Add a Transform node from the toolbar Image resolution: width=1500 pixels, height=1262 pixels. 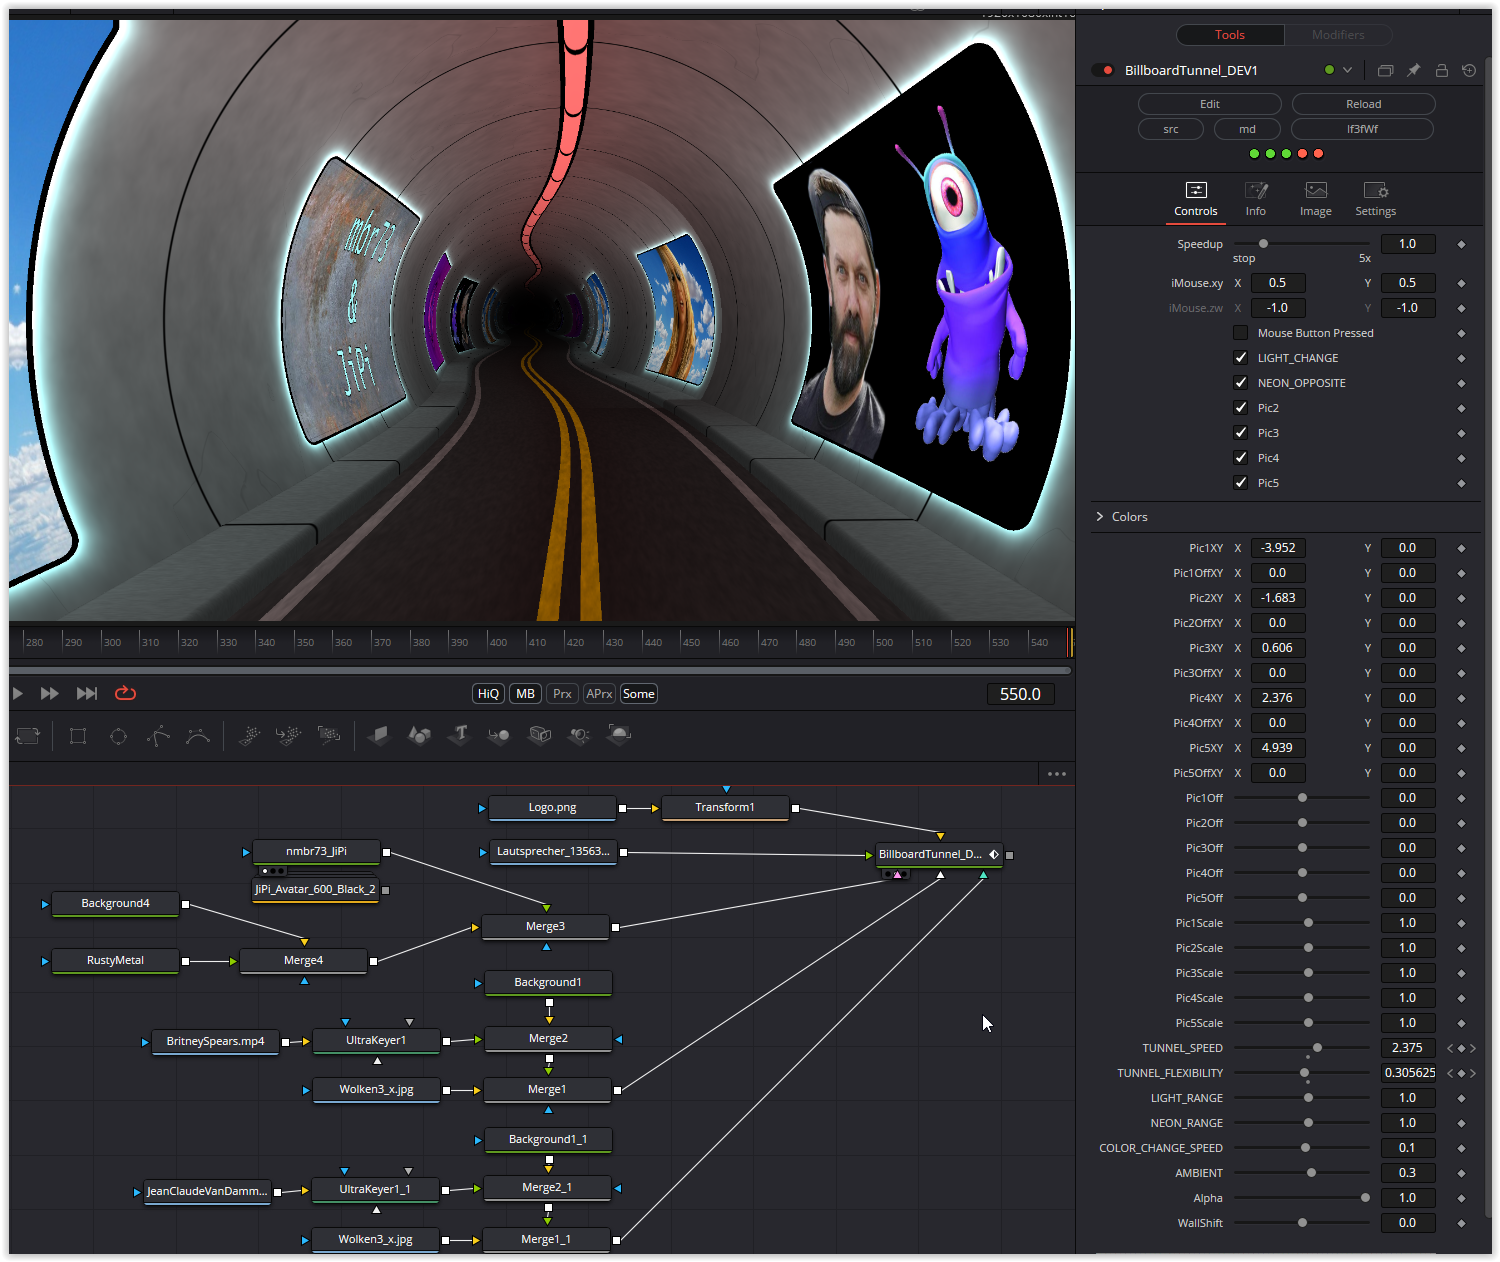[28, 736]
